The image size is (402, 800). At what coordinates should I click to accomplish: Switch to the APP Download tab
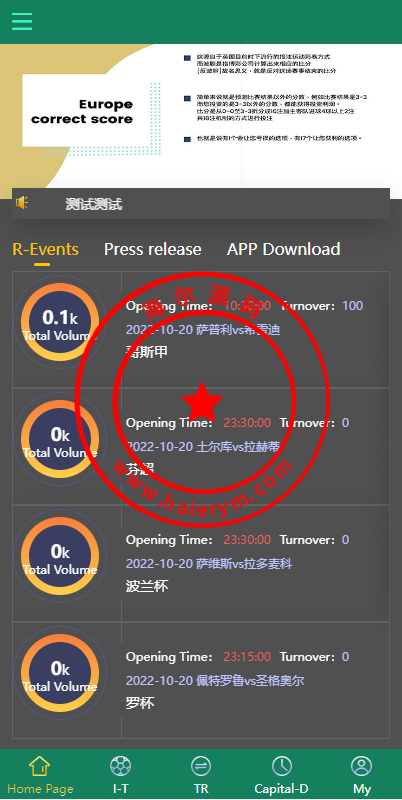pos(284,249)
